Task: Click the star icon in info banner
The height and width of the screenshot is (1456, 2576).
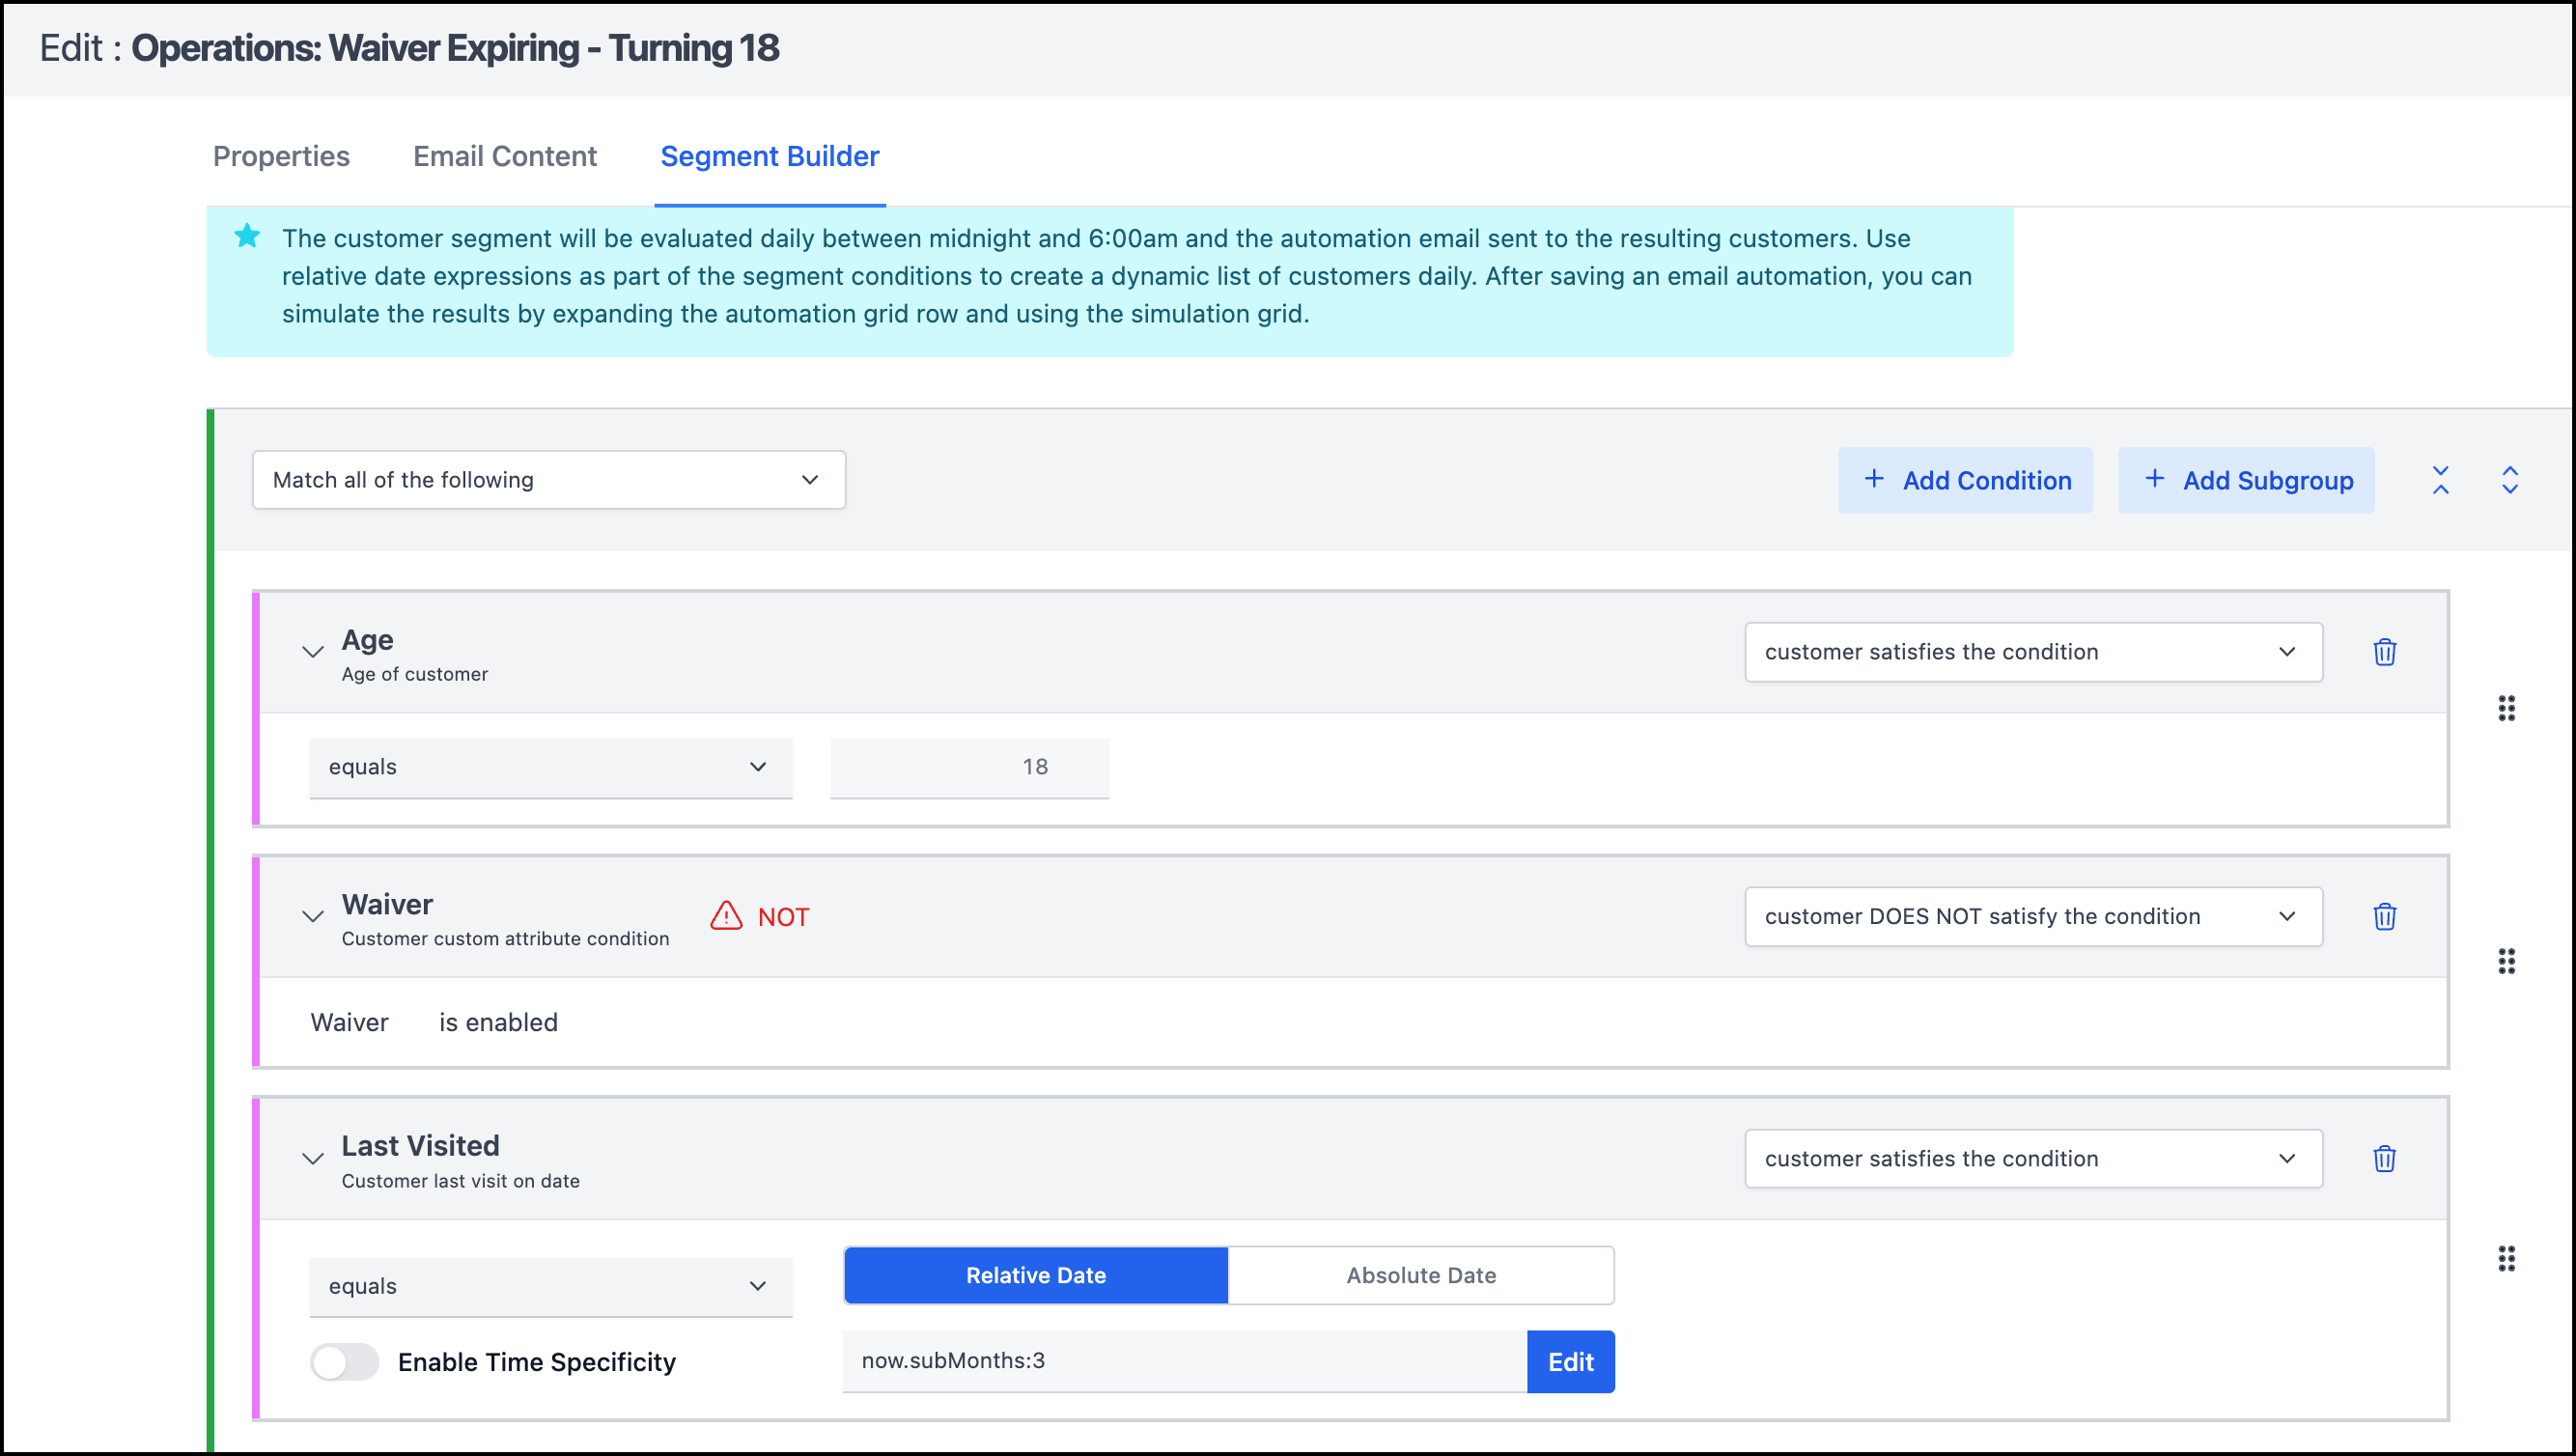Action: coord(247,236)
